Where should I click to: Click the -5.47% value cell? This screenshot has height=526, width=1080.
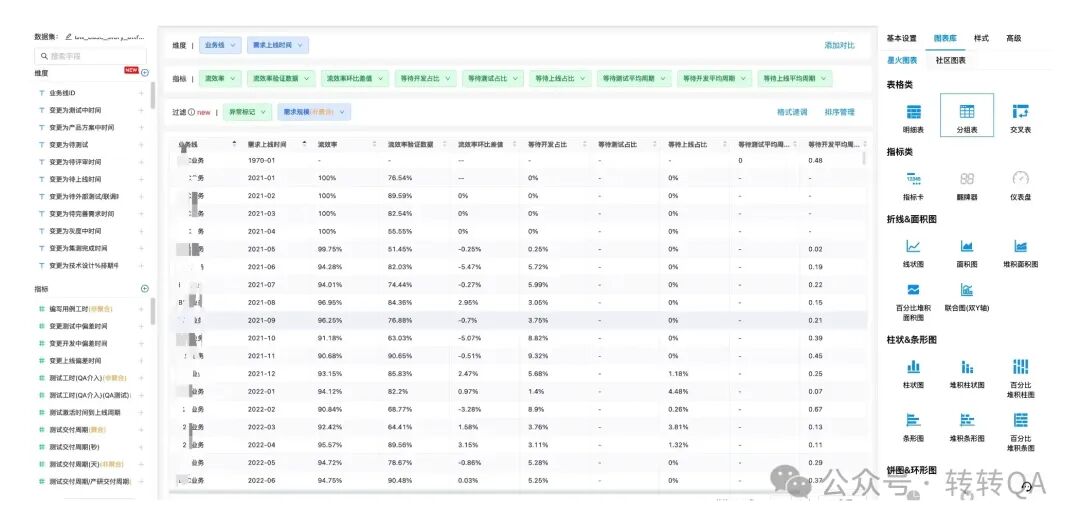(469, 267)
